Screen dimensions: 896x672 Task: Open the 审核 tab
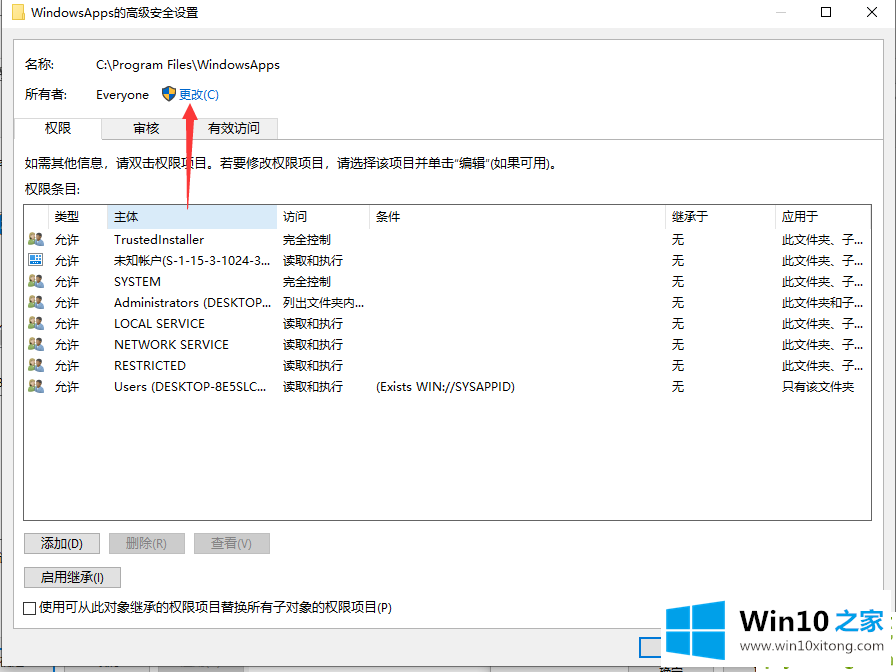coord(146,129)
